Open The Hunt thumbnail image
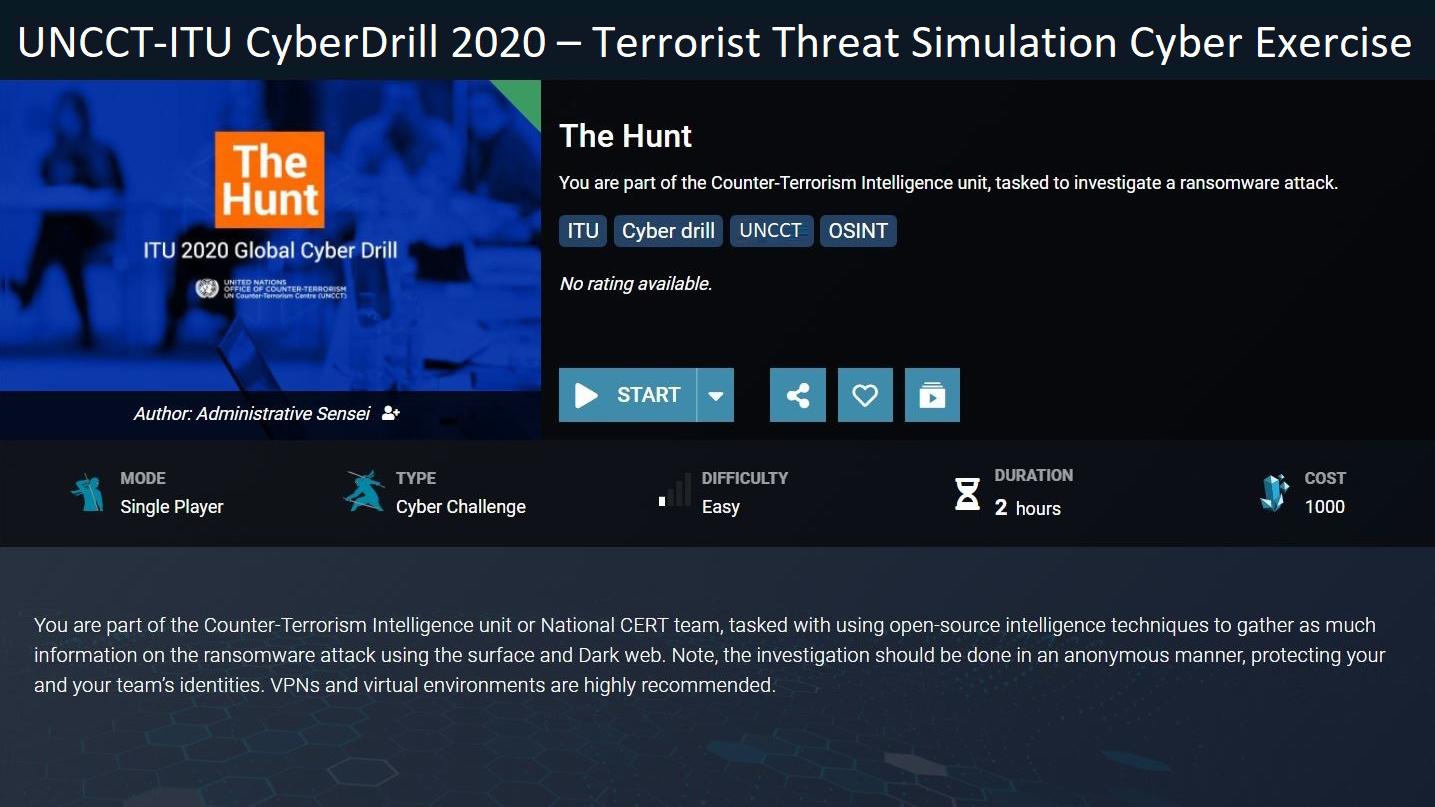 point(270,235)
